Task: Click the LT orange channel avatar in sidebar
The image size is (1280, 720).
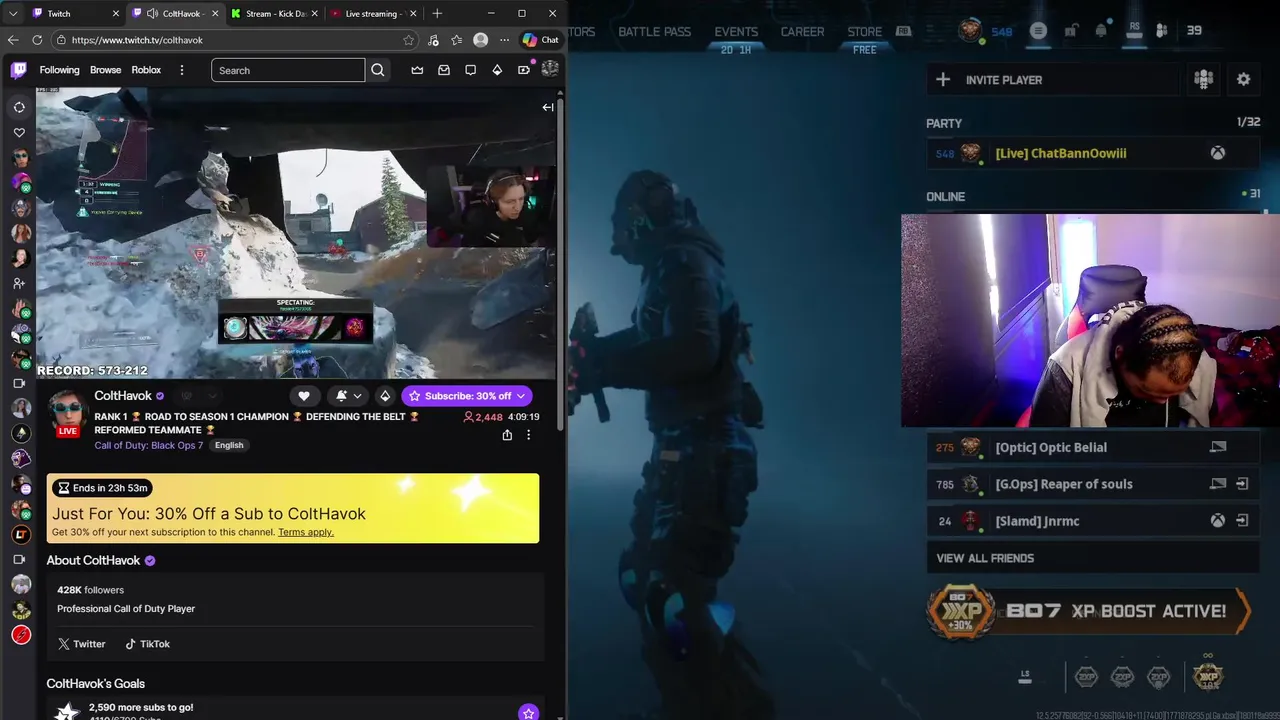Action: [21, 534]
